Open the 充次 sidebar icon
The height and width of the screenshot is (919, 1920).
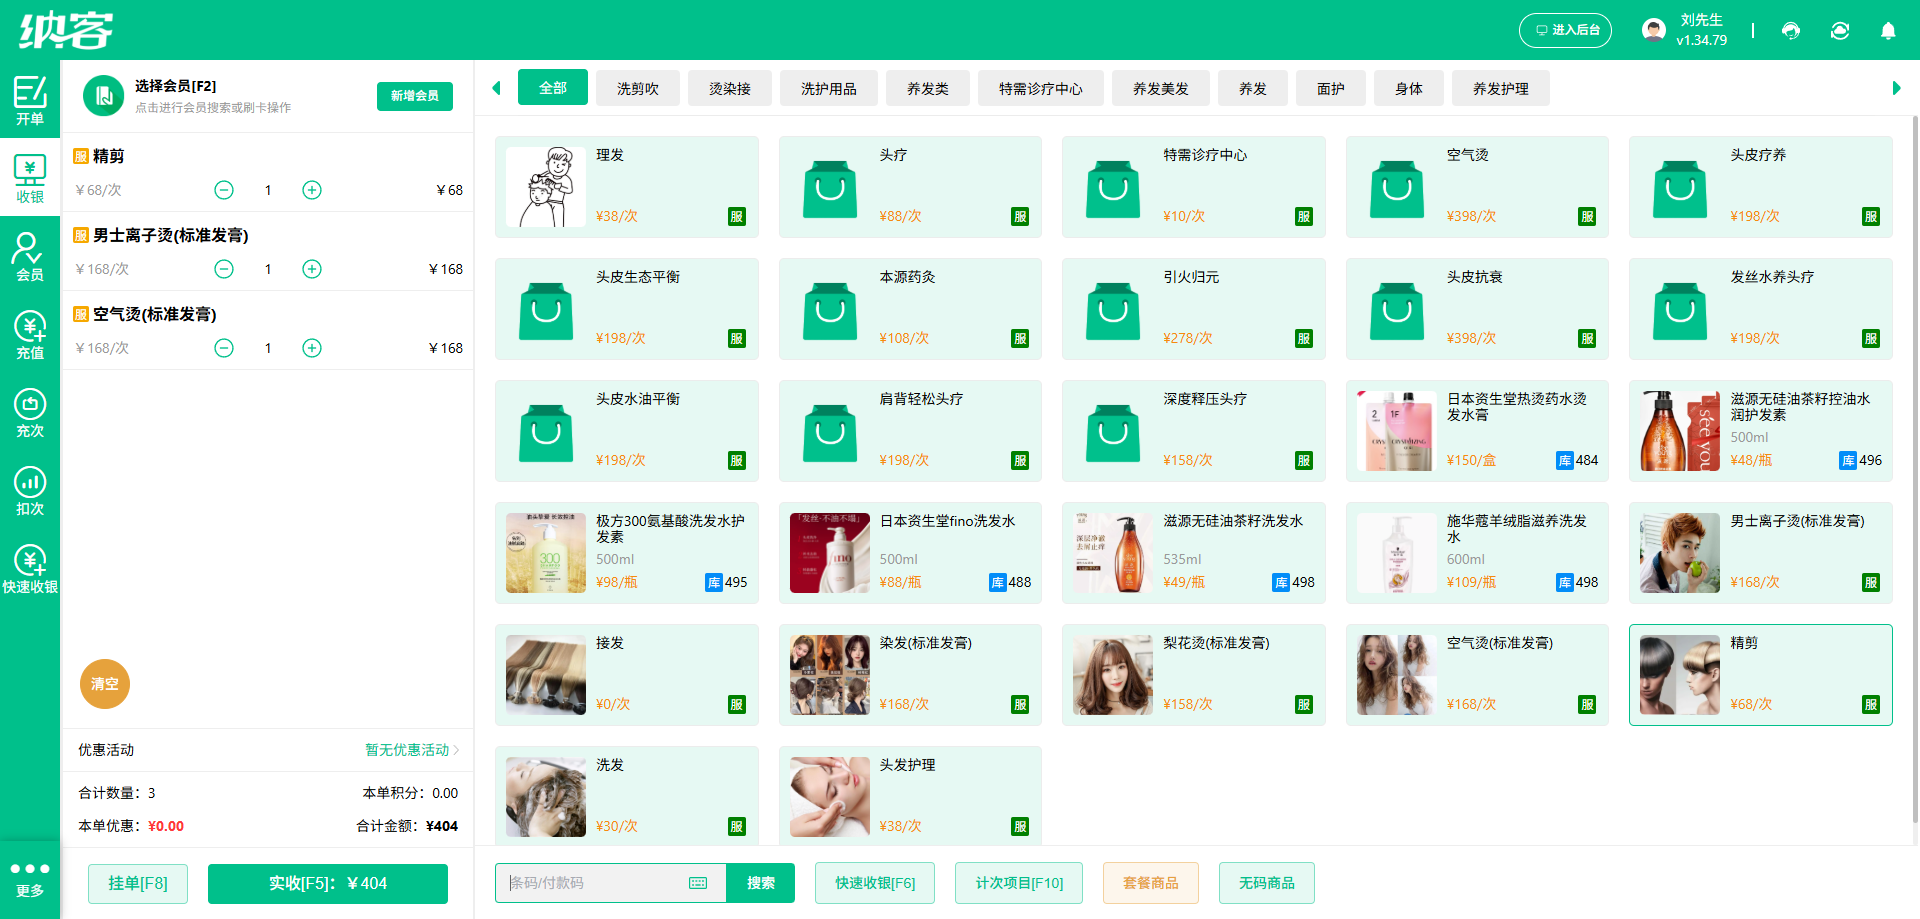click(x=30, y=412)
